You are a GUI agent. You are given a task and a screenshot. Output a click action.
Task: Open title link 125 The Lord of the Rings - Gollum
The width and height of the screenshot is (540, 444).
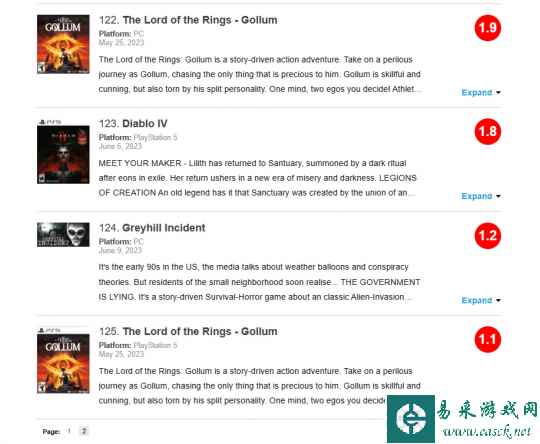click(200, 331)
